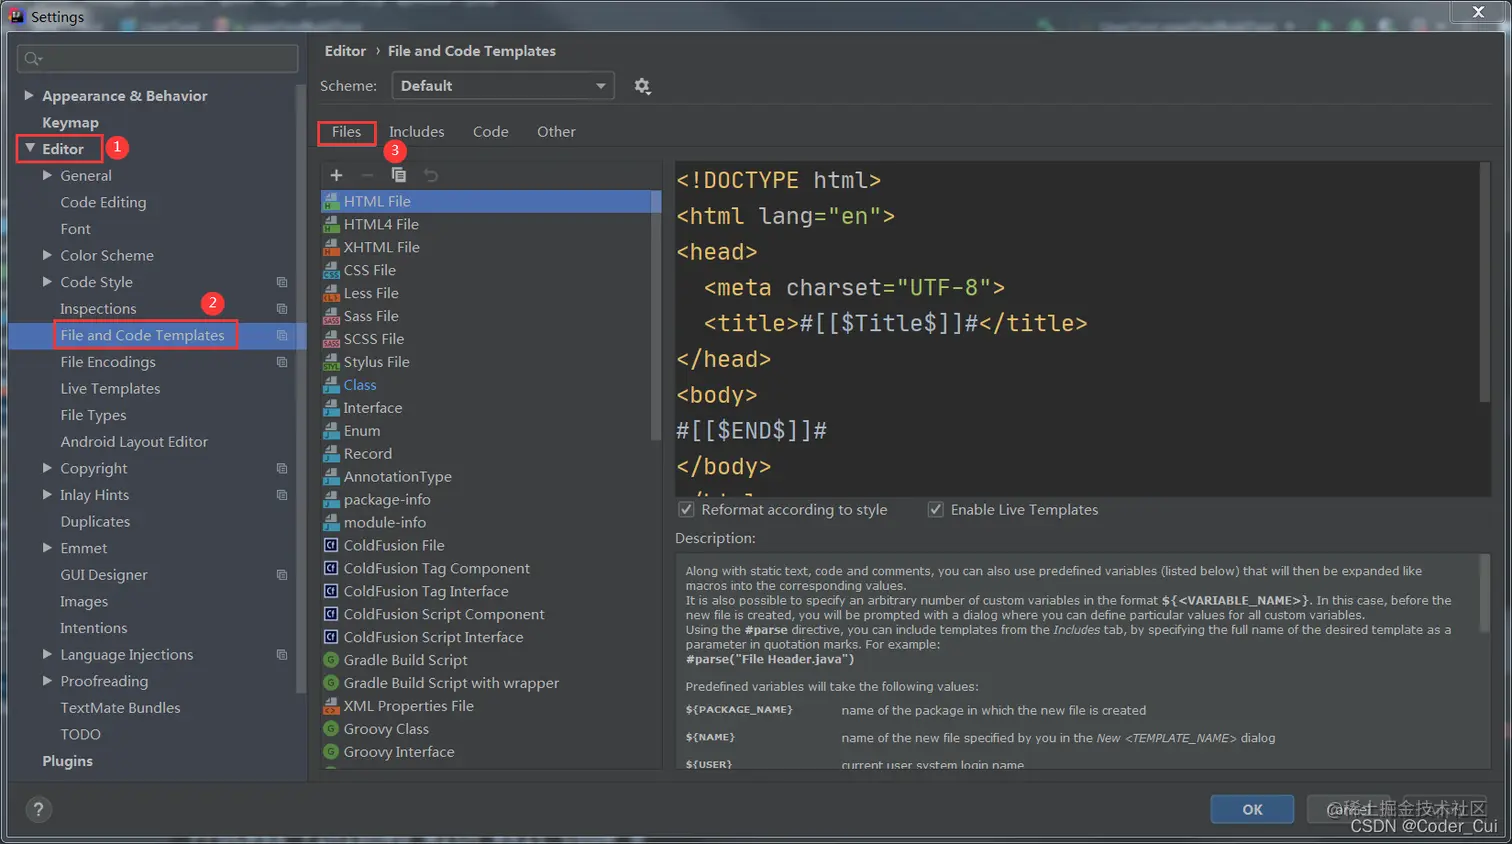
Task: Expand the Appearance & Behavior section
Action: (30, 95)
